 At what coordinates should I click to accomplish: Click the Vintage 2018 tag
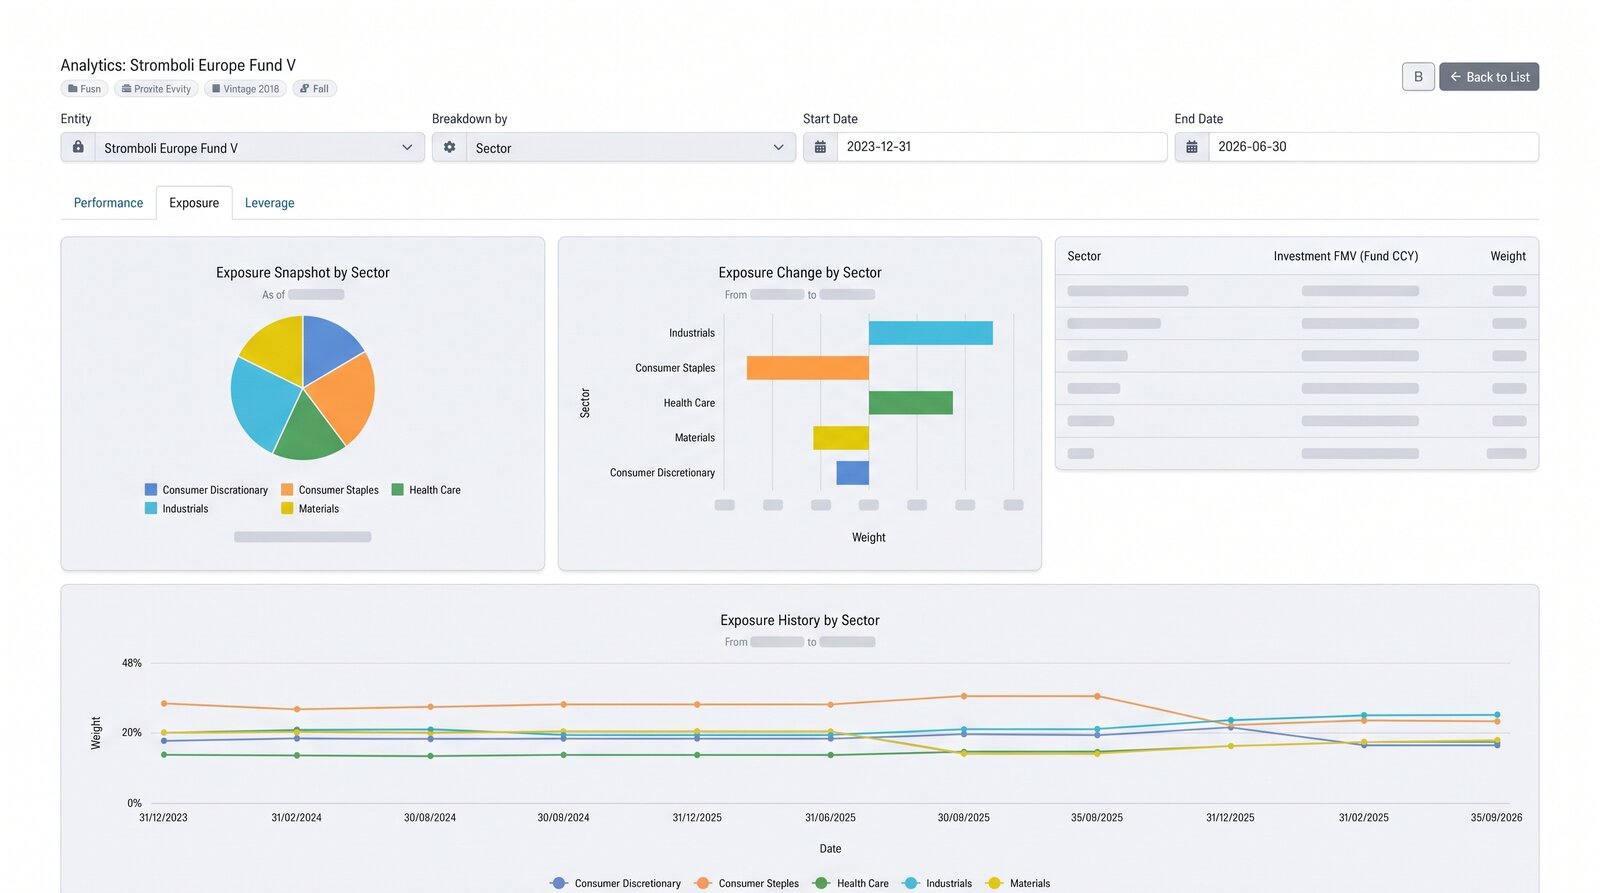click(245, 89)
